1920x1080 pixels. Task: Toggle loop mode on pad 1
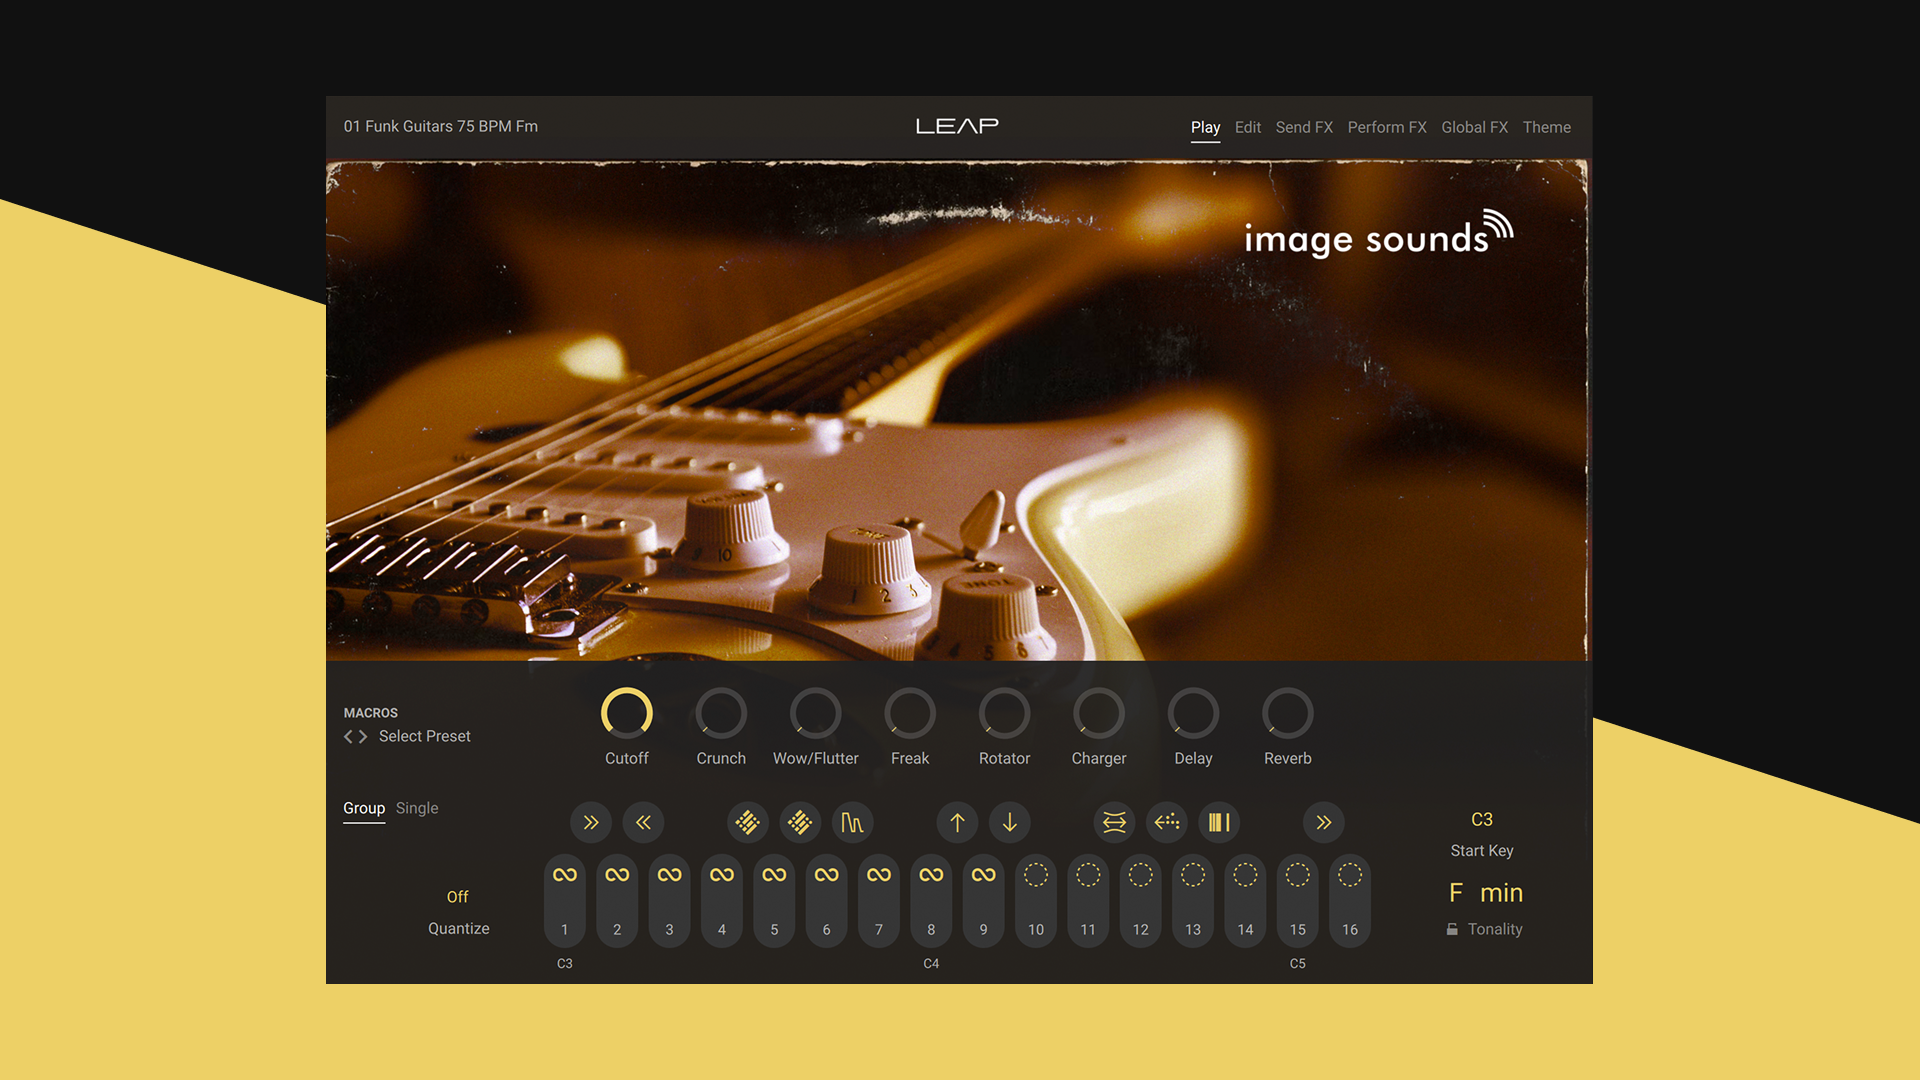pos(564,873)
